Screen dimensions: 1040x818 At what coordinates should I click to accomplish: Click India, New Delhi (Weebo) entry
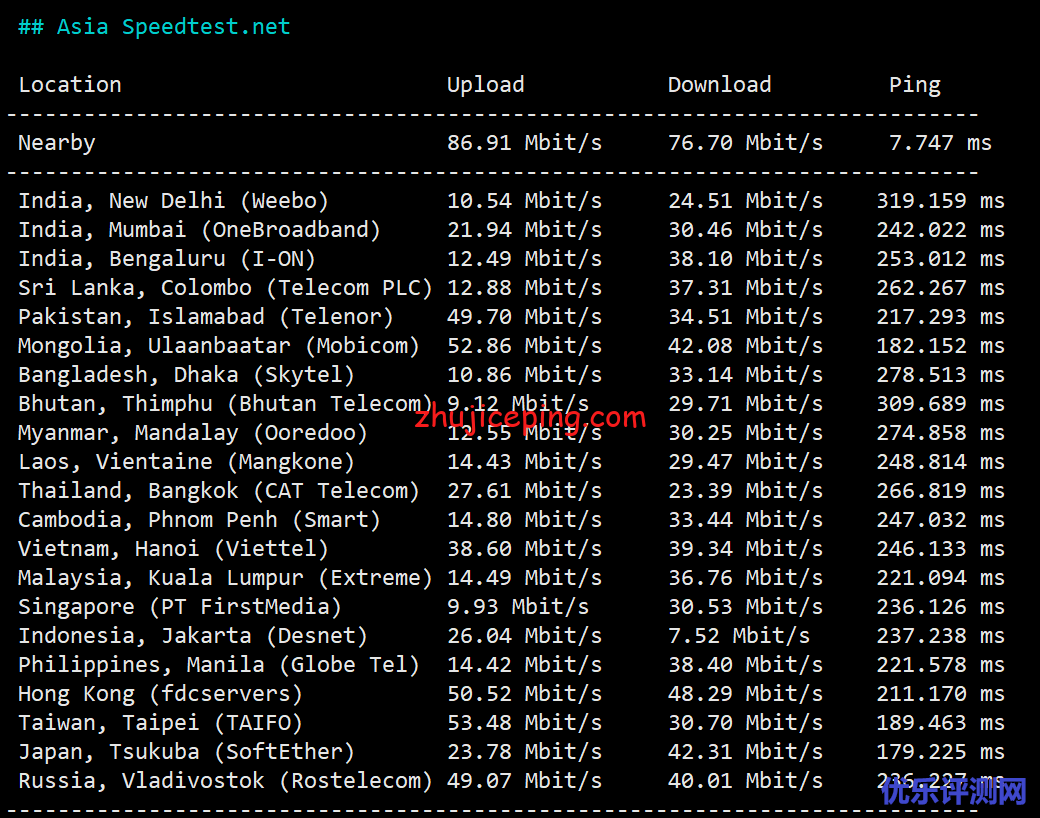click(173, 201)
